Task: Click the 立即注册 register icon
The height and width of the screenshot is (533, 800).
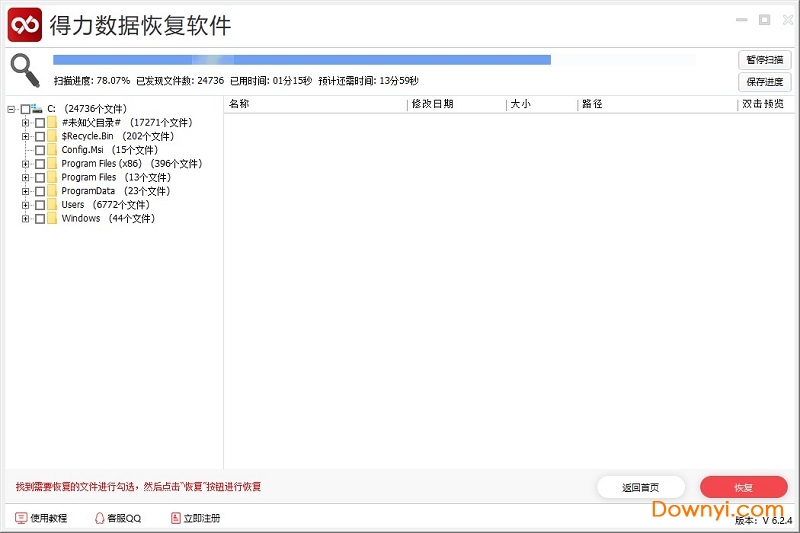Action: click(x=175, y=518)
